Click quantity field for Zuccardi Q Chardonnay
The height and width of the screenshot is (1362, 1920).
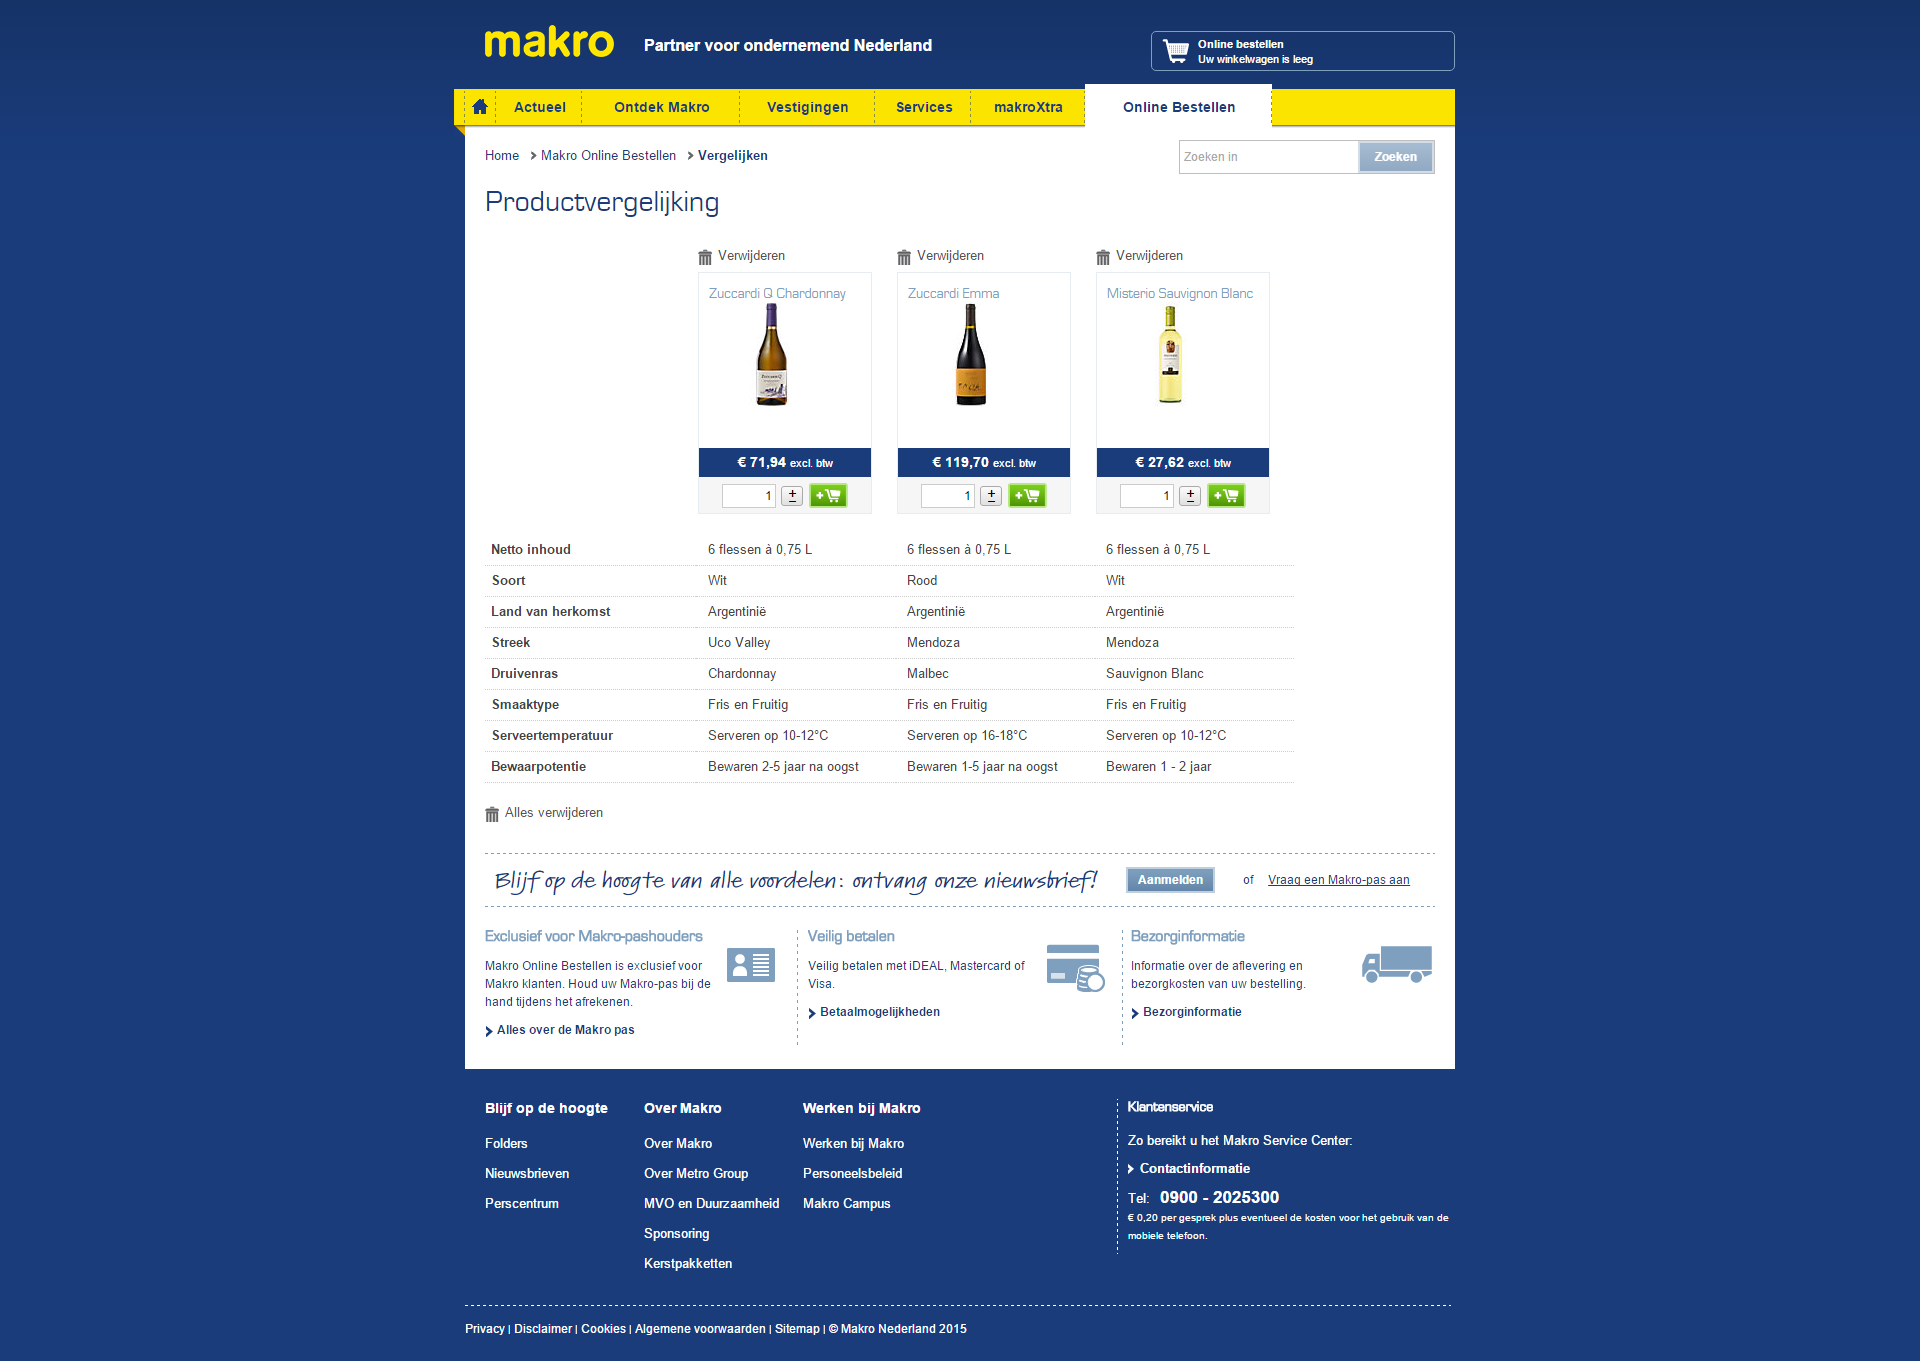[x=749, y=496]
